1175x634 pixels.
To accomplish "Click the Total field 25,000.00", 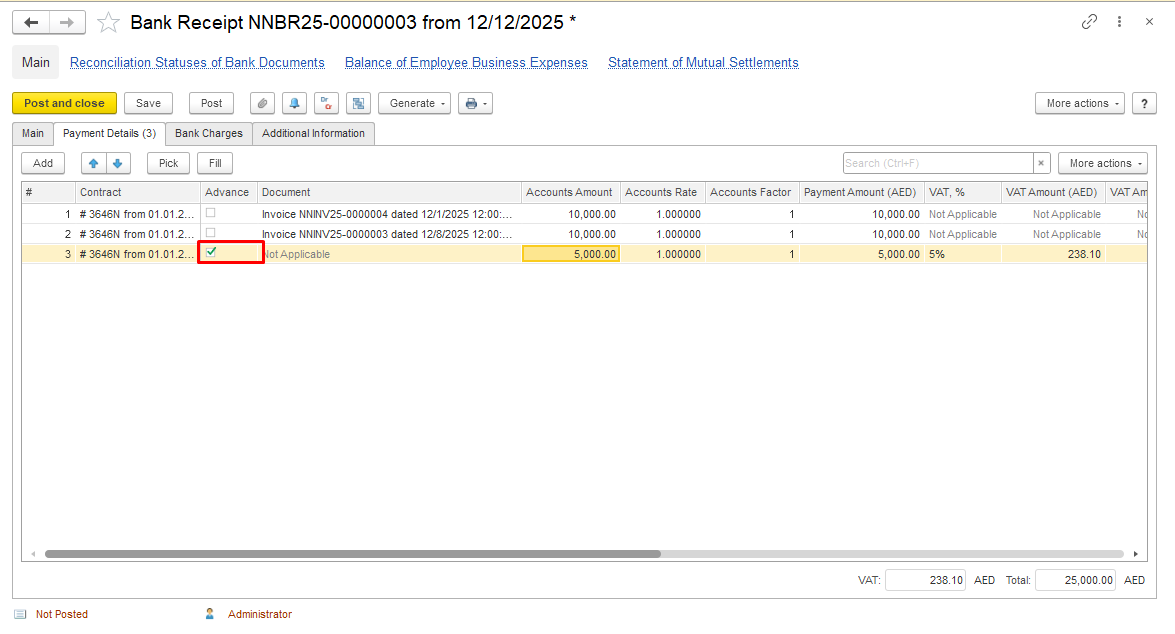I will (x=1075, y=580).
